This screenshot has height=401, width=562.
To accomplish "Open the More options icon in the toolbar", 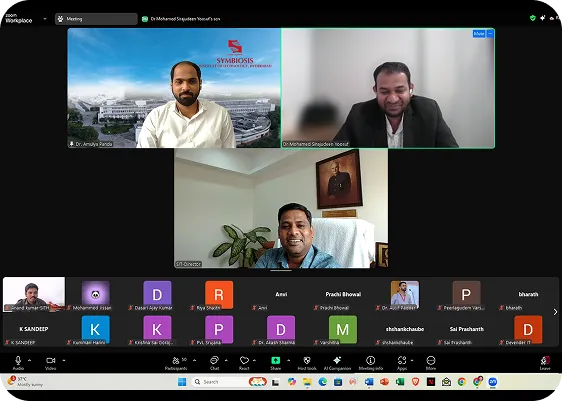I will click(431, 360).
